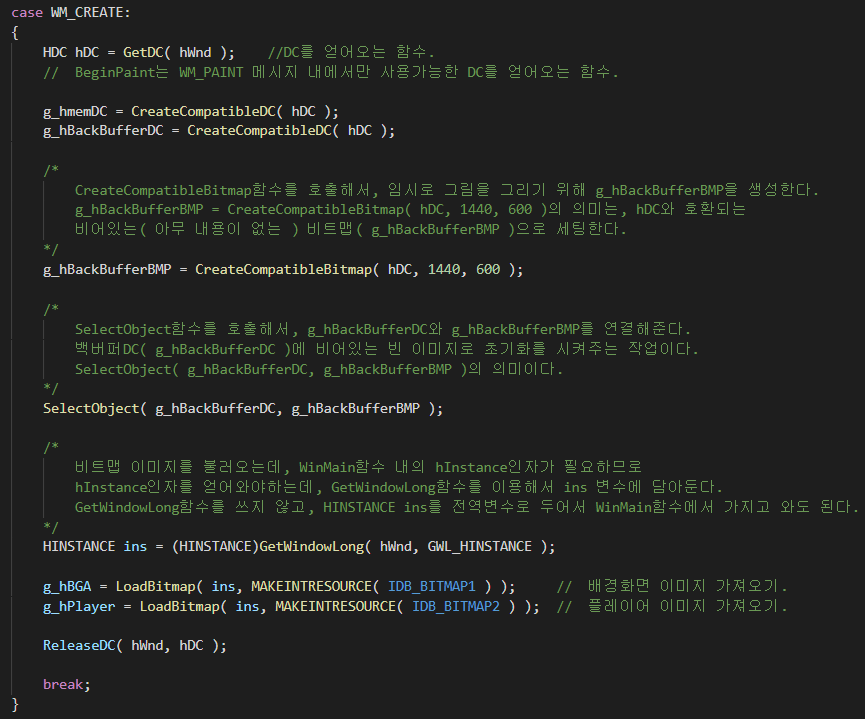Click 'g_hBGA' variable name
Image resolution: width=865 pixels, height=719 pixels.
pyautogui.click(x=67, y=586)
